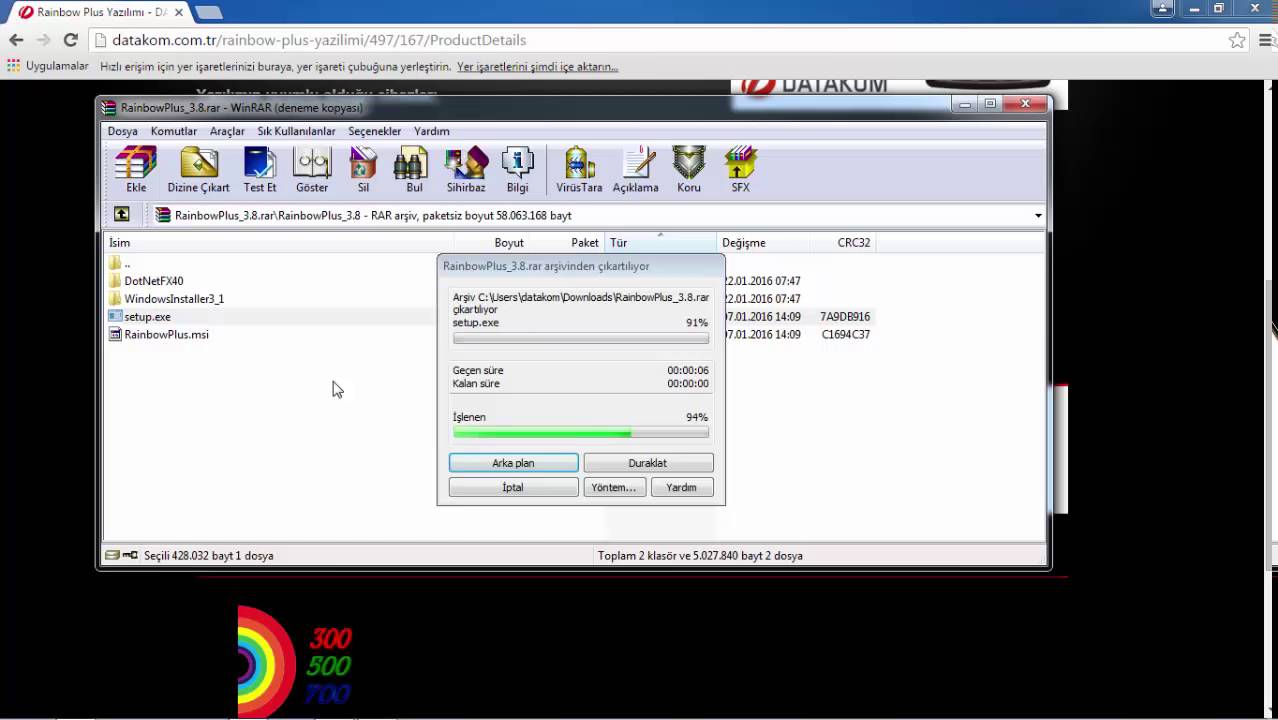Open the Yardım menu in menu bar
1278x720 pixels.
pos(432,131)
